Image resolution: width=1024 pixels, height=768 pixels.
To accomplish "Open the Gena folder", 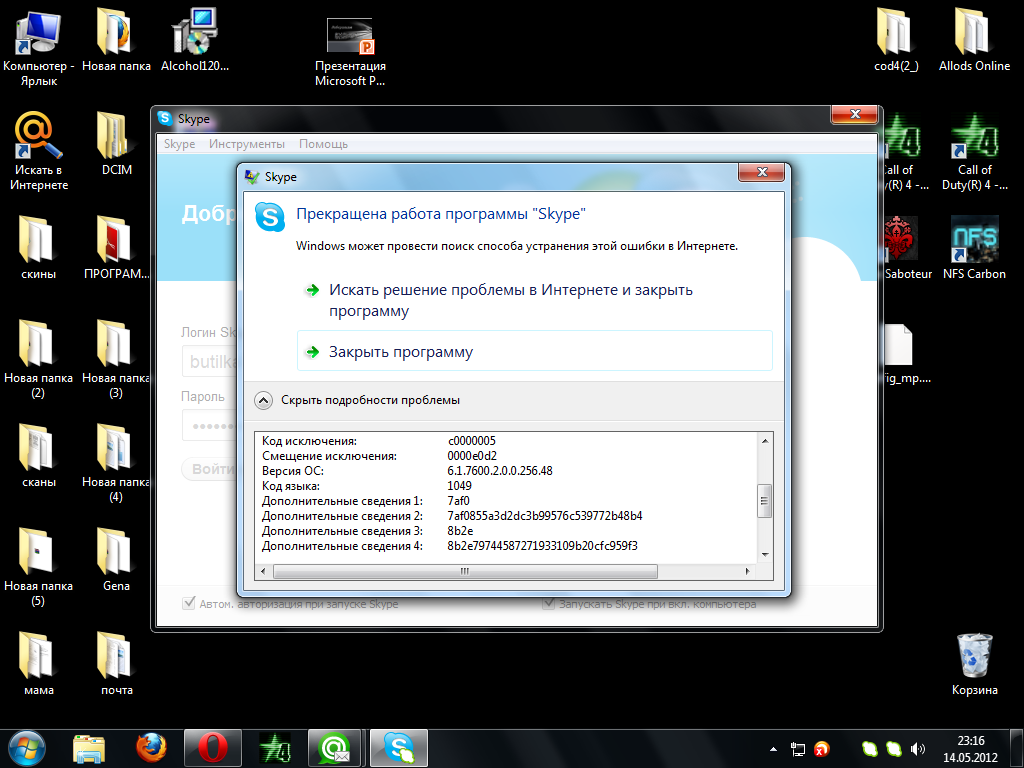I will tap(116, 560).
